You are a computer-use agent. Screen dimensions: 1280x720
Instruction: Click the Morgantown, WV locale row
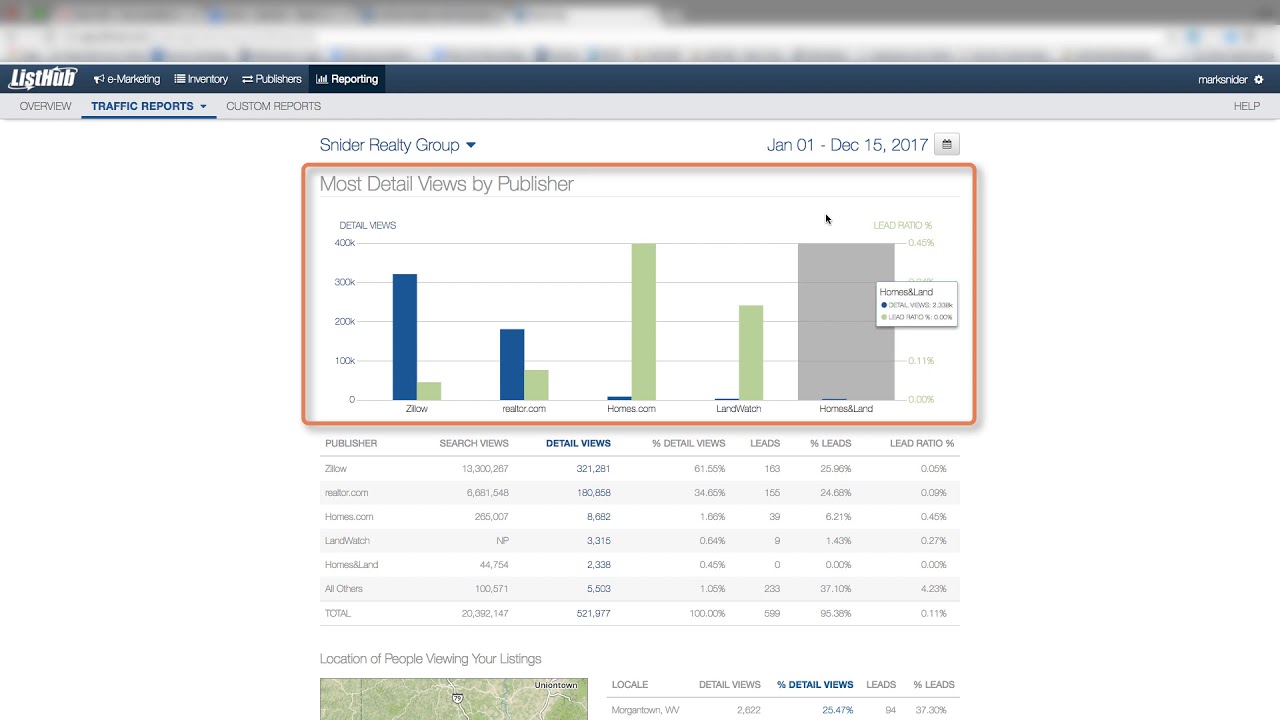(x=784, y=710)
